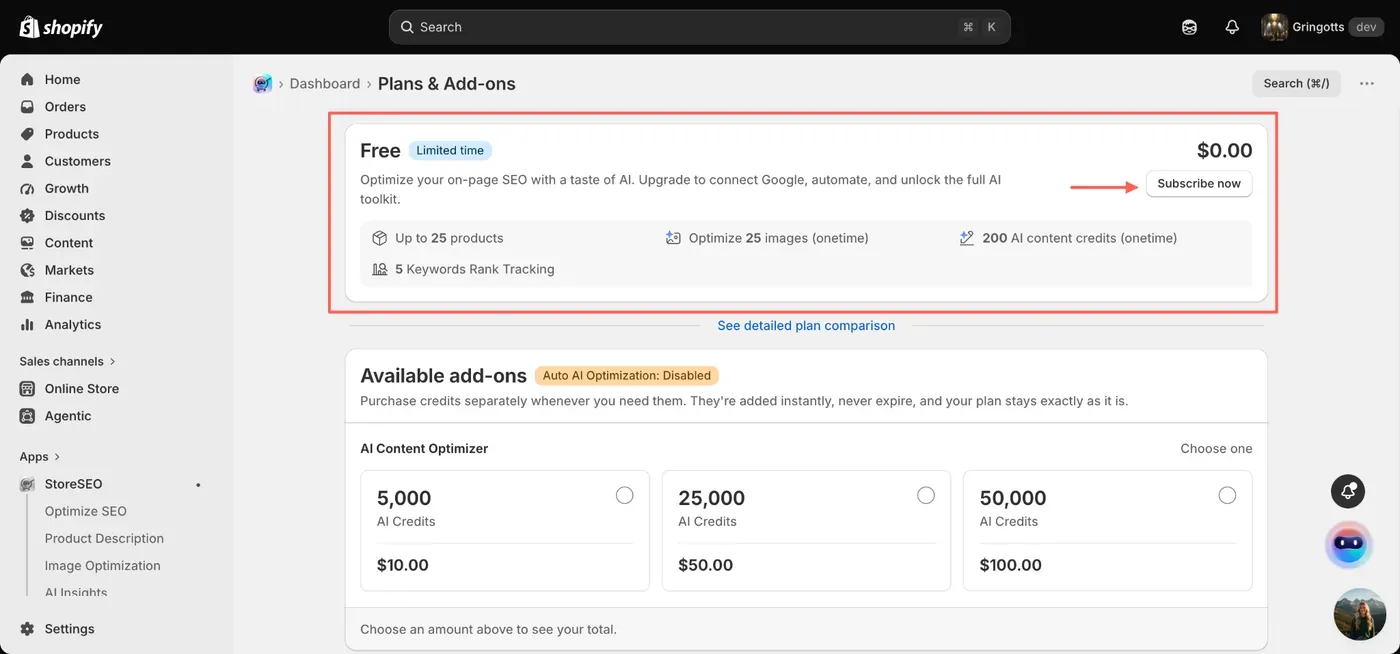Click the Growth target icon
This screenshot has width=1400, height=654.
coord(27,188)
